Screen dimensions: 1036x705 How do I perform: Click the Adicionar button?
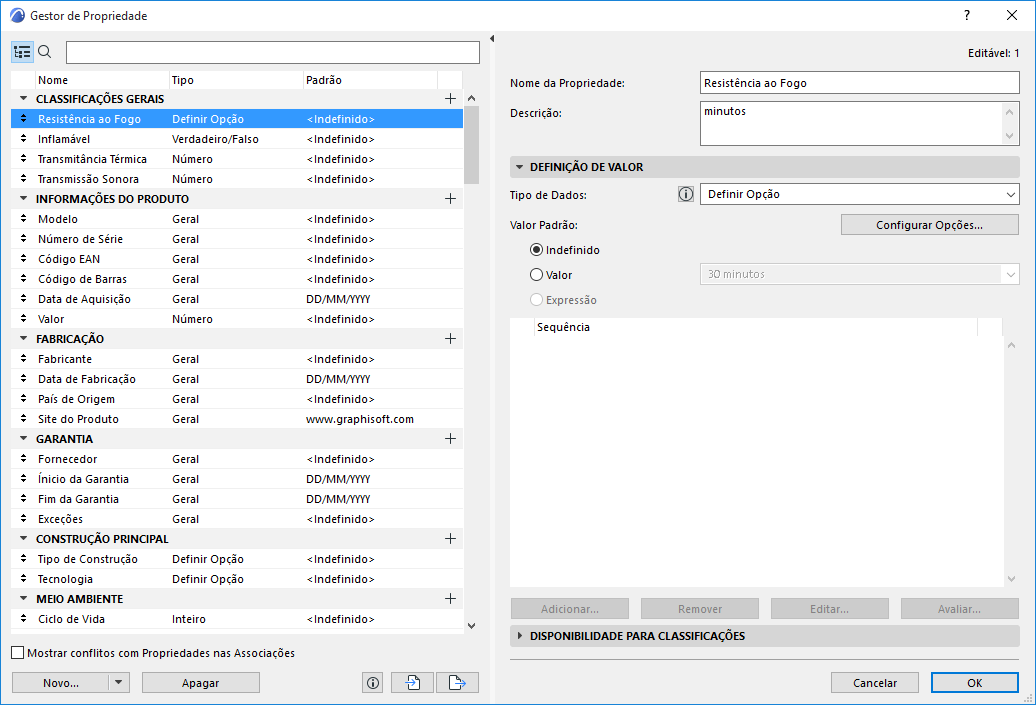coord(570,609)
